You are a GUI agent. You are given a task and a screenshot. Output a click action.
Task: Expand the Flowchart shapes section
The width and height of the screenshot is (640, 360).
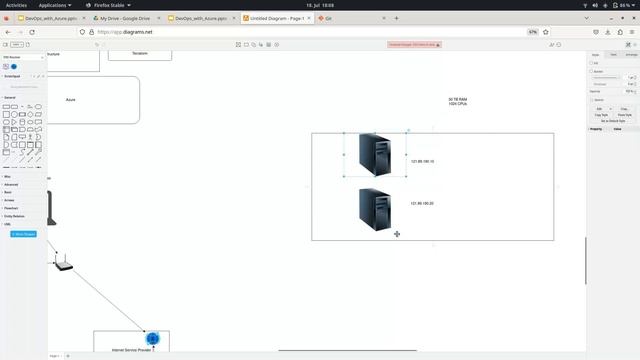11,208
